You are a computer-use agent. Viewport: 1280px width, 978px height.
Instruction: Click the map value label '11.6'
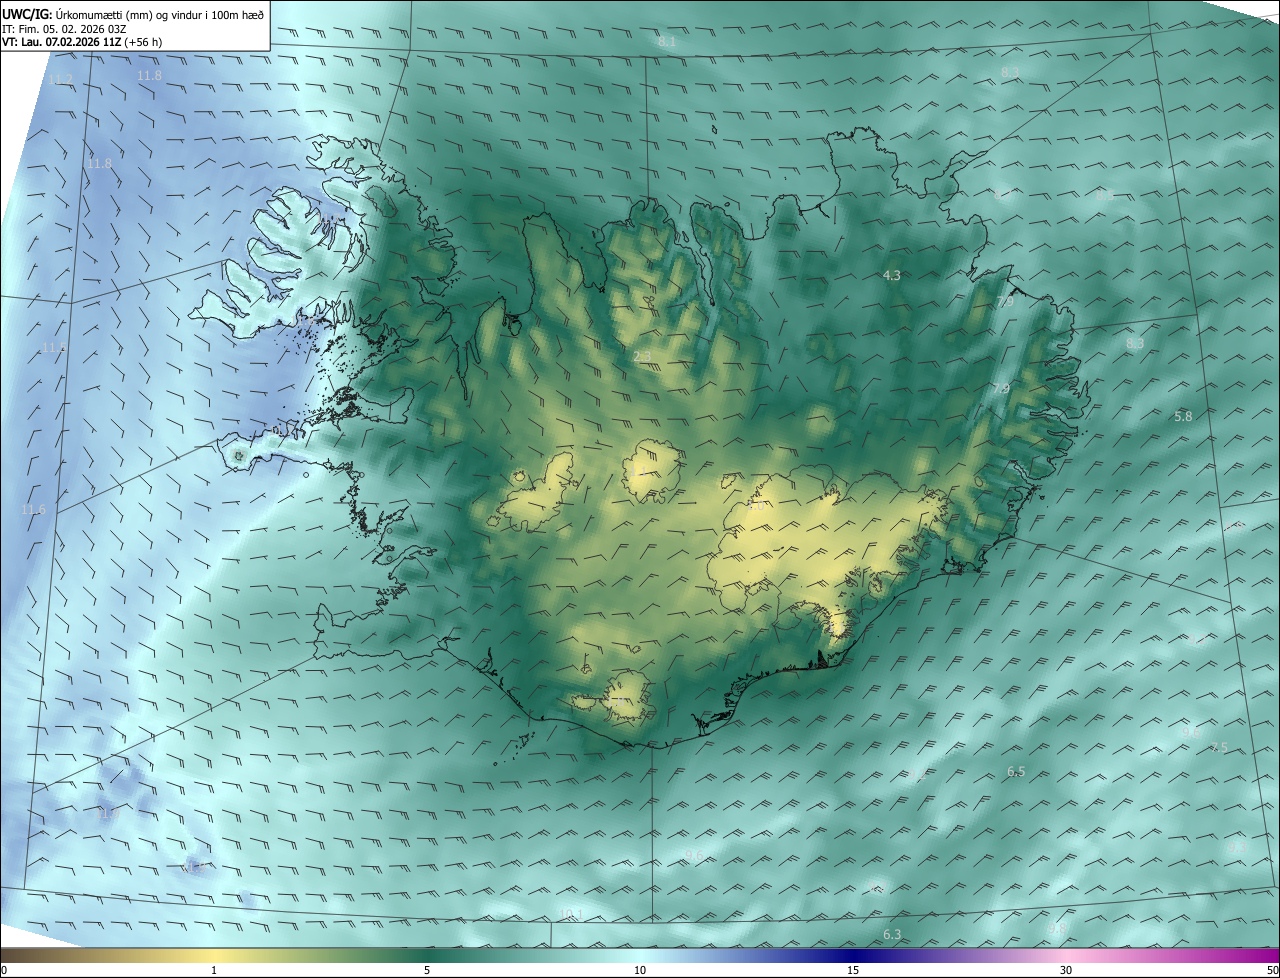[x=34, y=510]
